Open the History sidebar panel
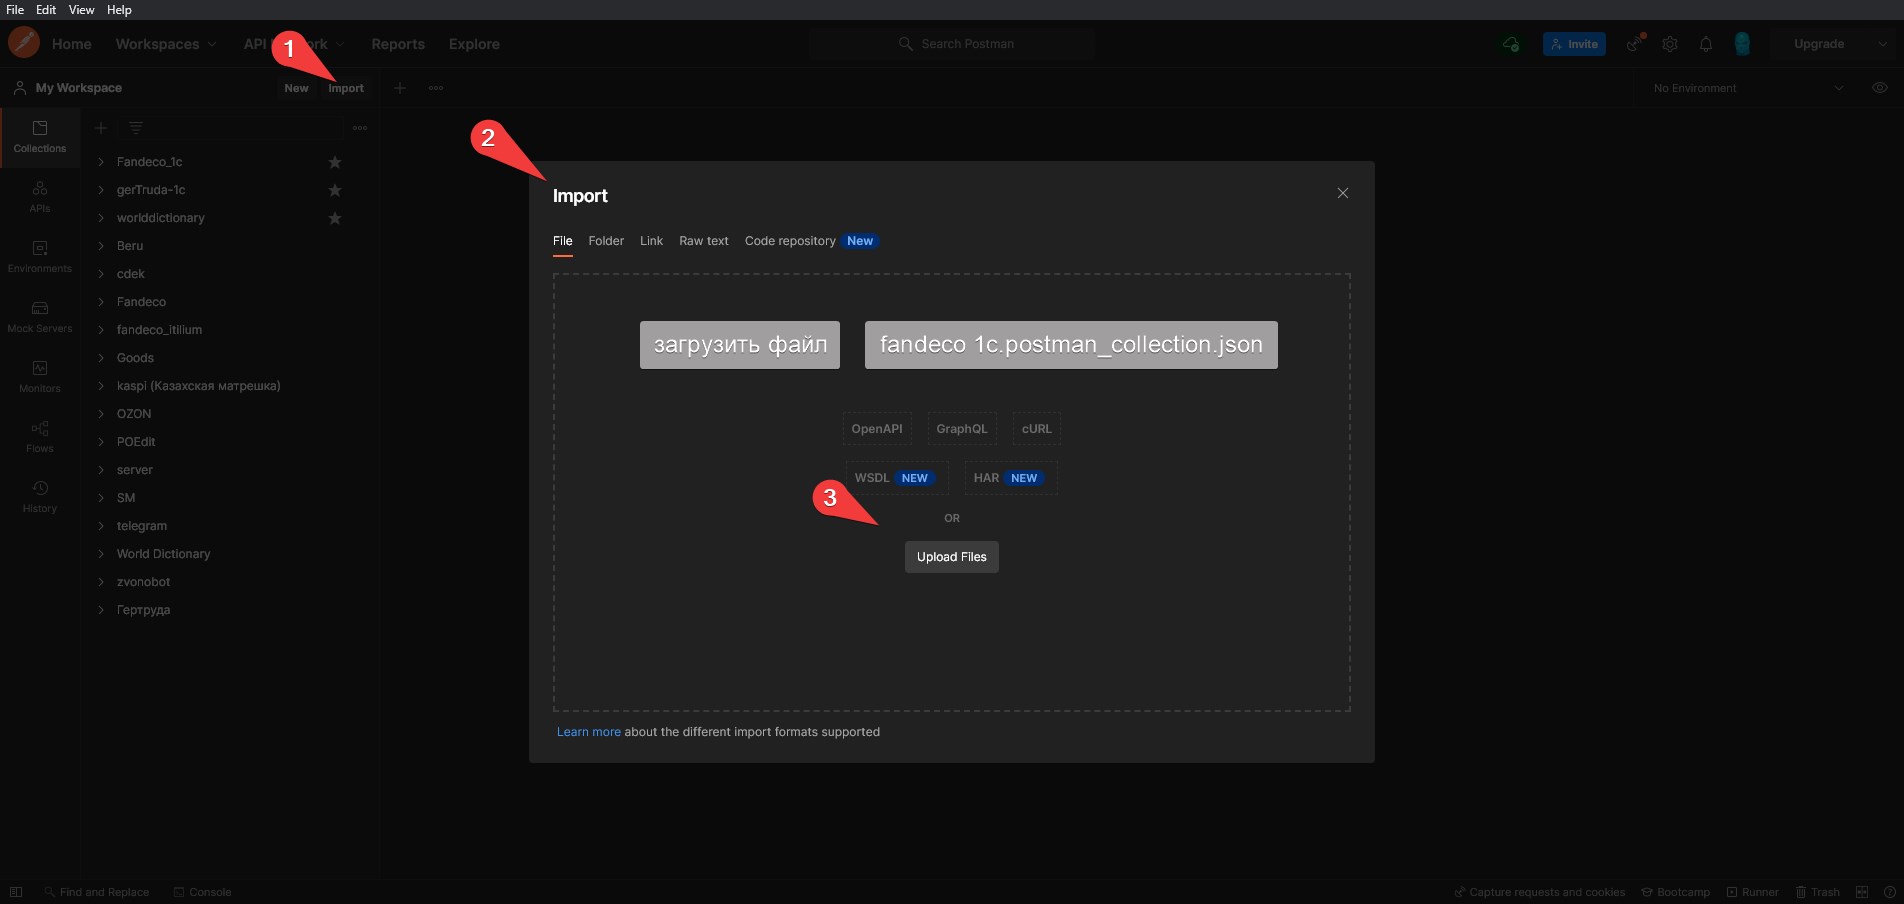The height and width of the screenshot is (904, 1904). click(40, 496)
